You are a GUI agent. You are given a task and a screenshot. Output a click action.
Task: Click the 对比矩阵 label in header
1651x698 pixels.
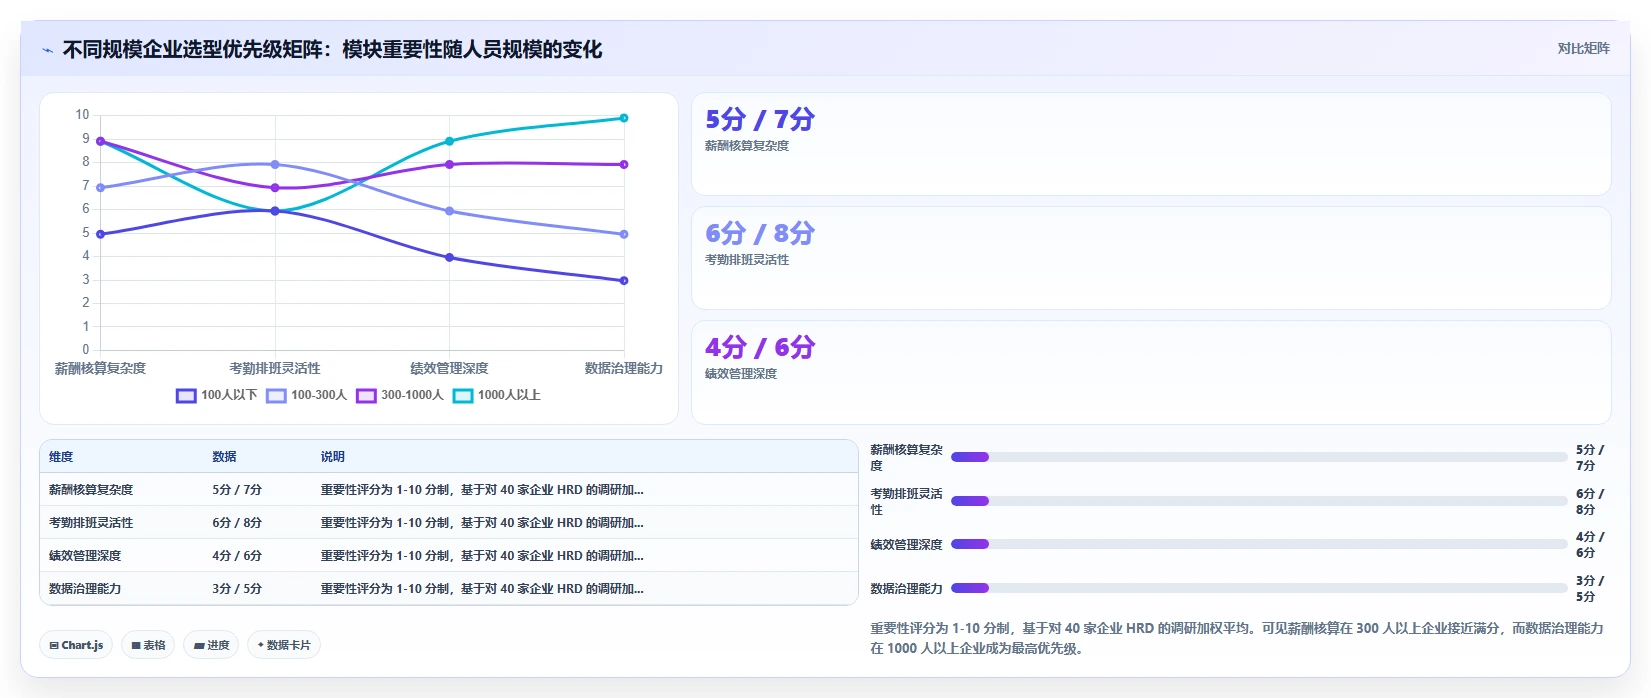(1583, 48)
